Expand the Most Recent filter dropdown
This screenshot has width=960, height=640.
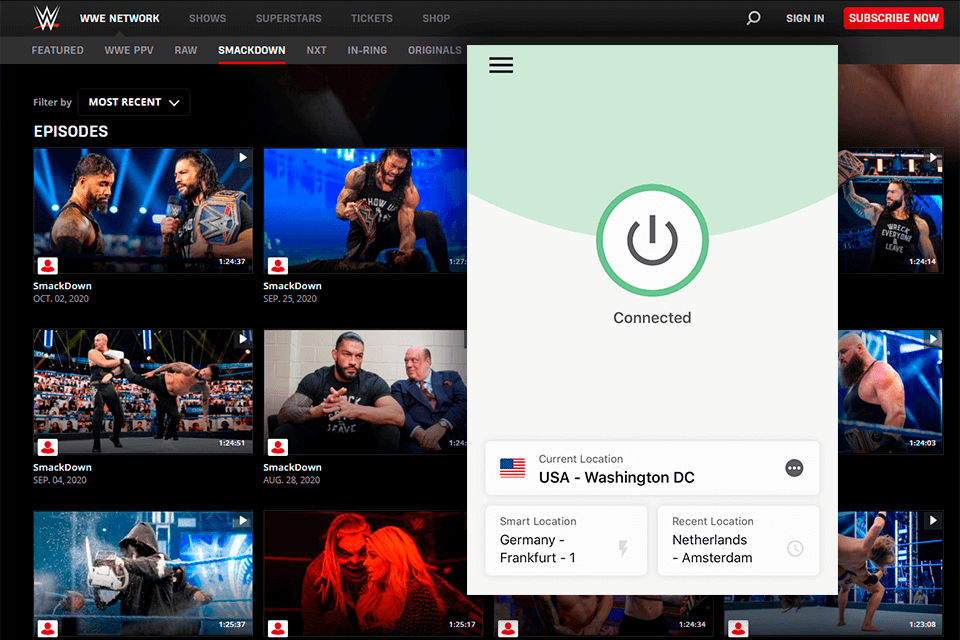134,102
